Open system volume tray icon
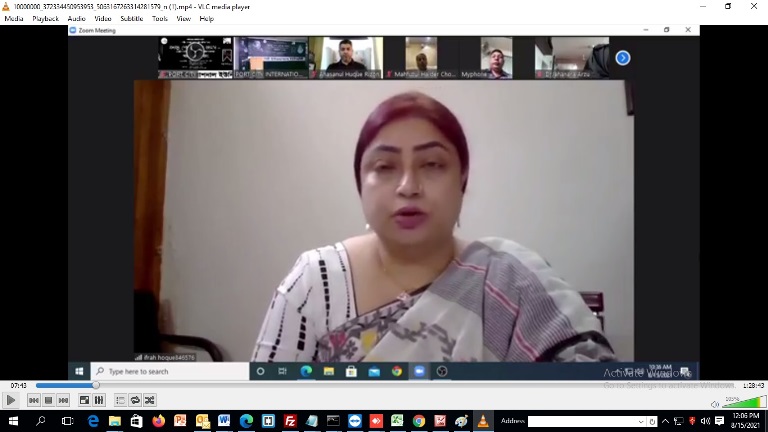 click(x=705, y=421)
